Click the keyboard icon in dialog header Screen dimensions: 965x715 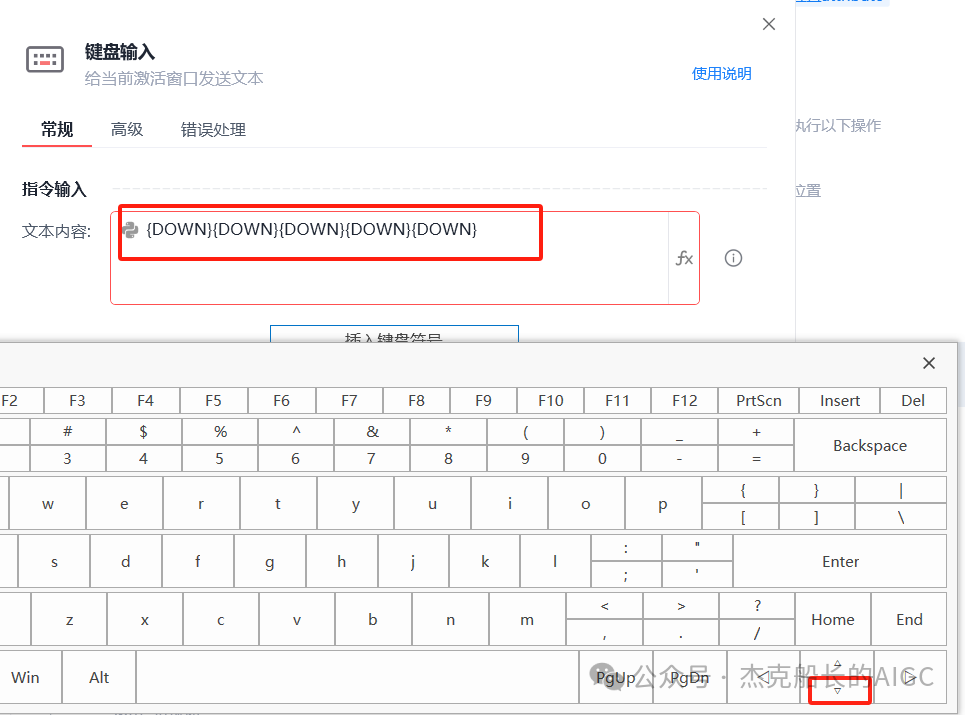(x=45, y=60)
